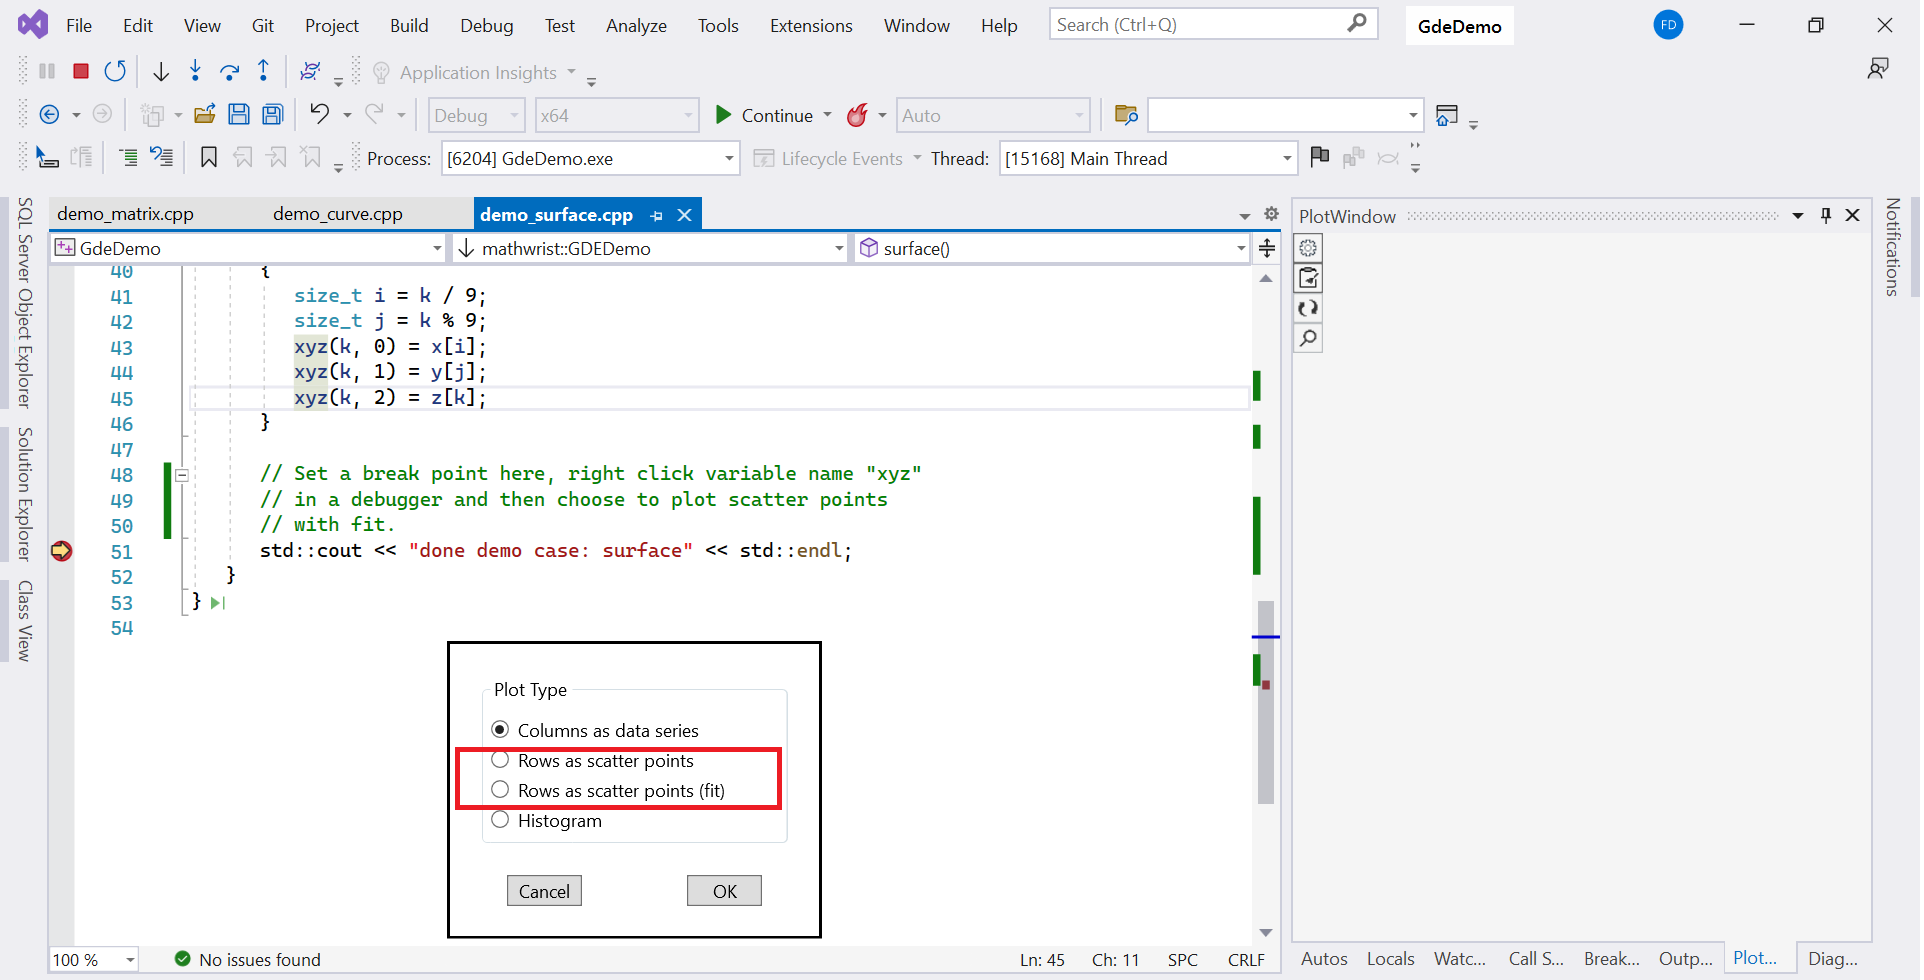Toggle a bookmark on current line
1924x980 pixels.
coord(209,158)
